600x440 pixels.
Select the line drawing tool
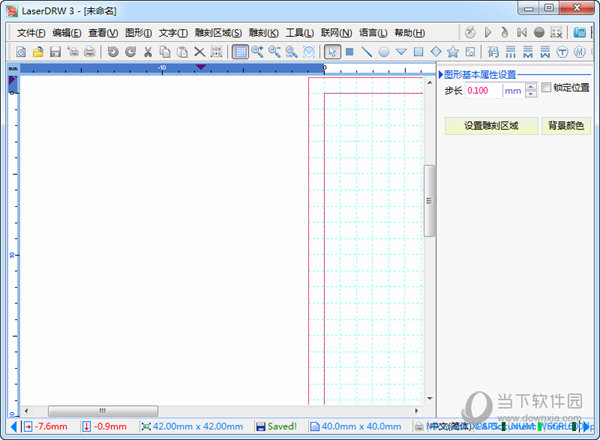pos(367,51)
